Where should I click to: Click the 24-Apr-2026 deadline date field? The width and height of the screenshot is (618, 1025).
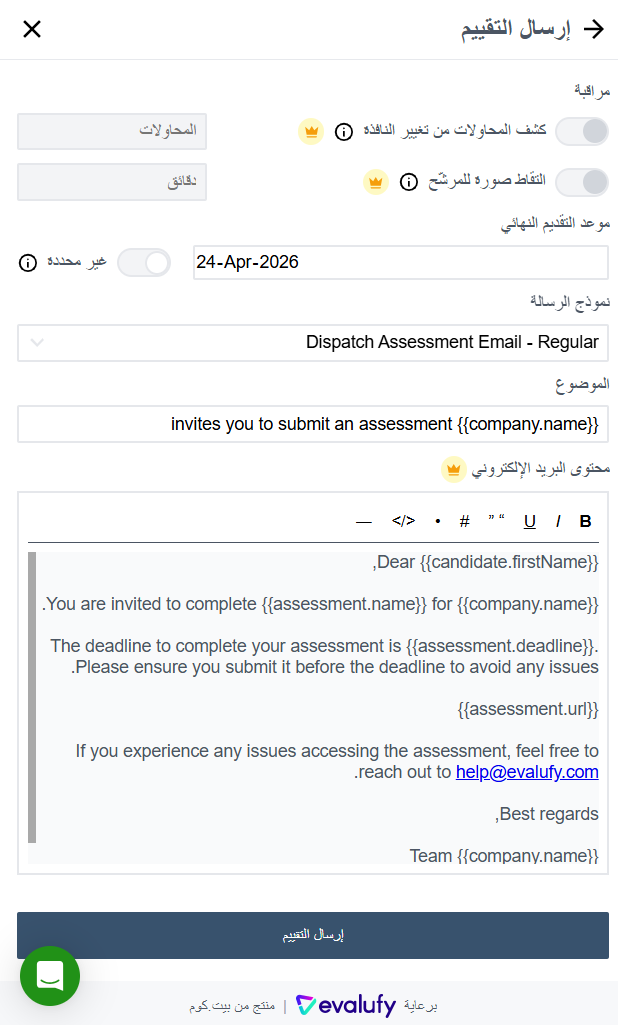coord(400,263)
